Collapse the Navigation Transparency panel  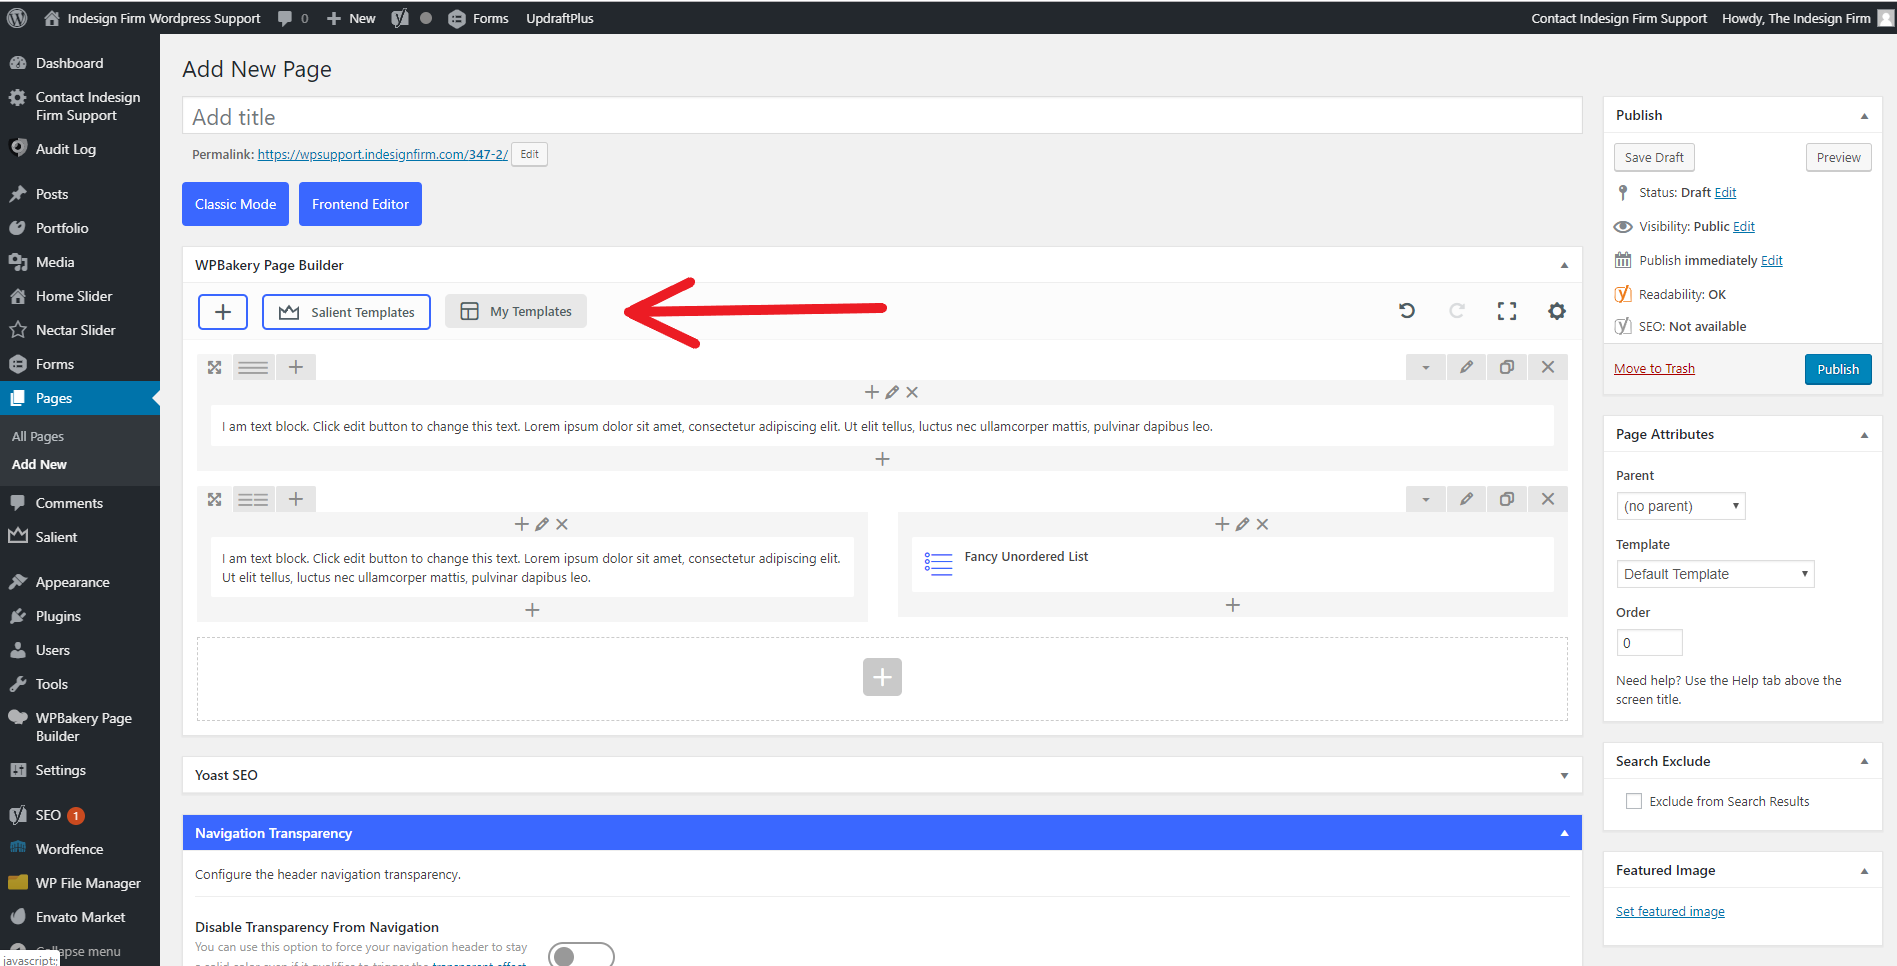(1564, 833)
